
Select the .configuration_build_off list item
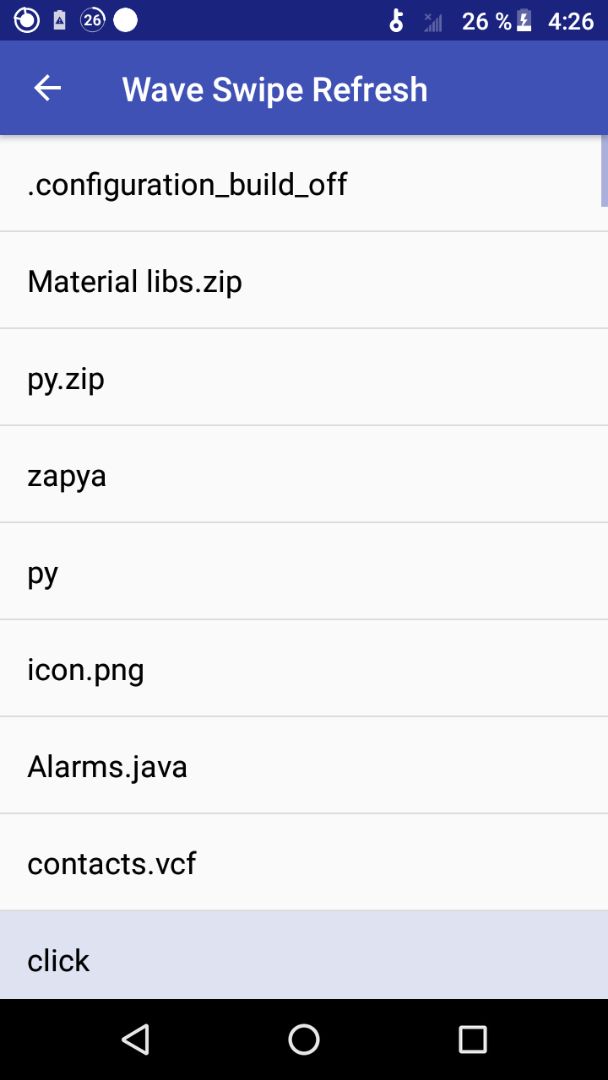coord(300,184)
